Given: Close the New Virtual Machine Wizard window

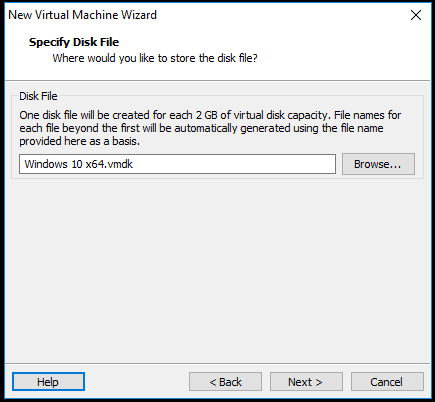Looking at the screenshot, I should (x=416, y=15).
